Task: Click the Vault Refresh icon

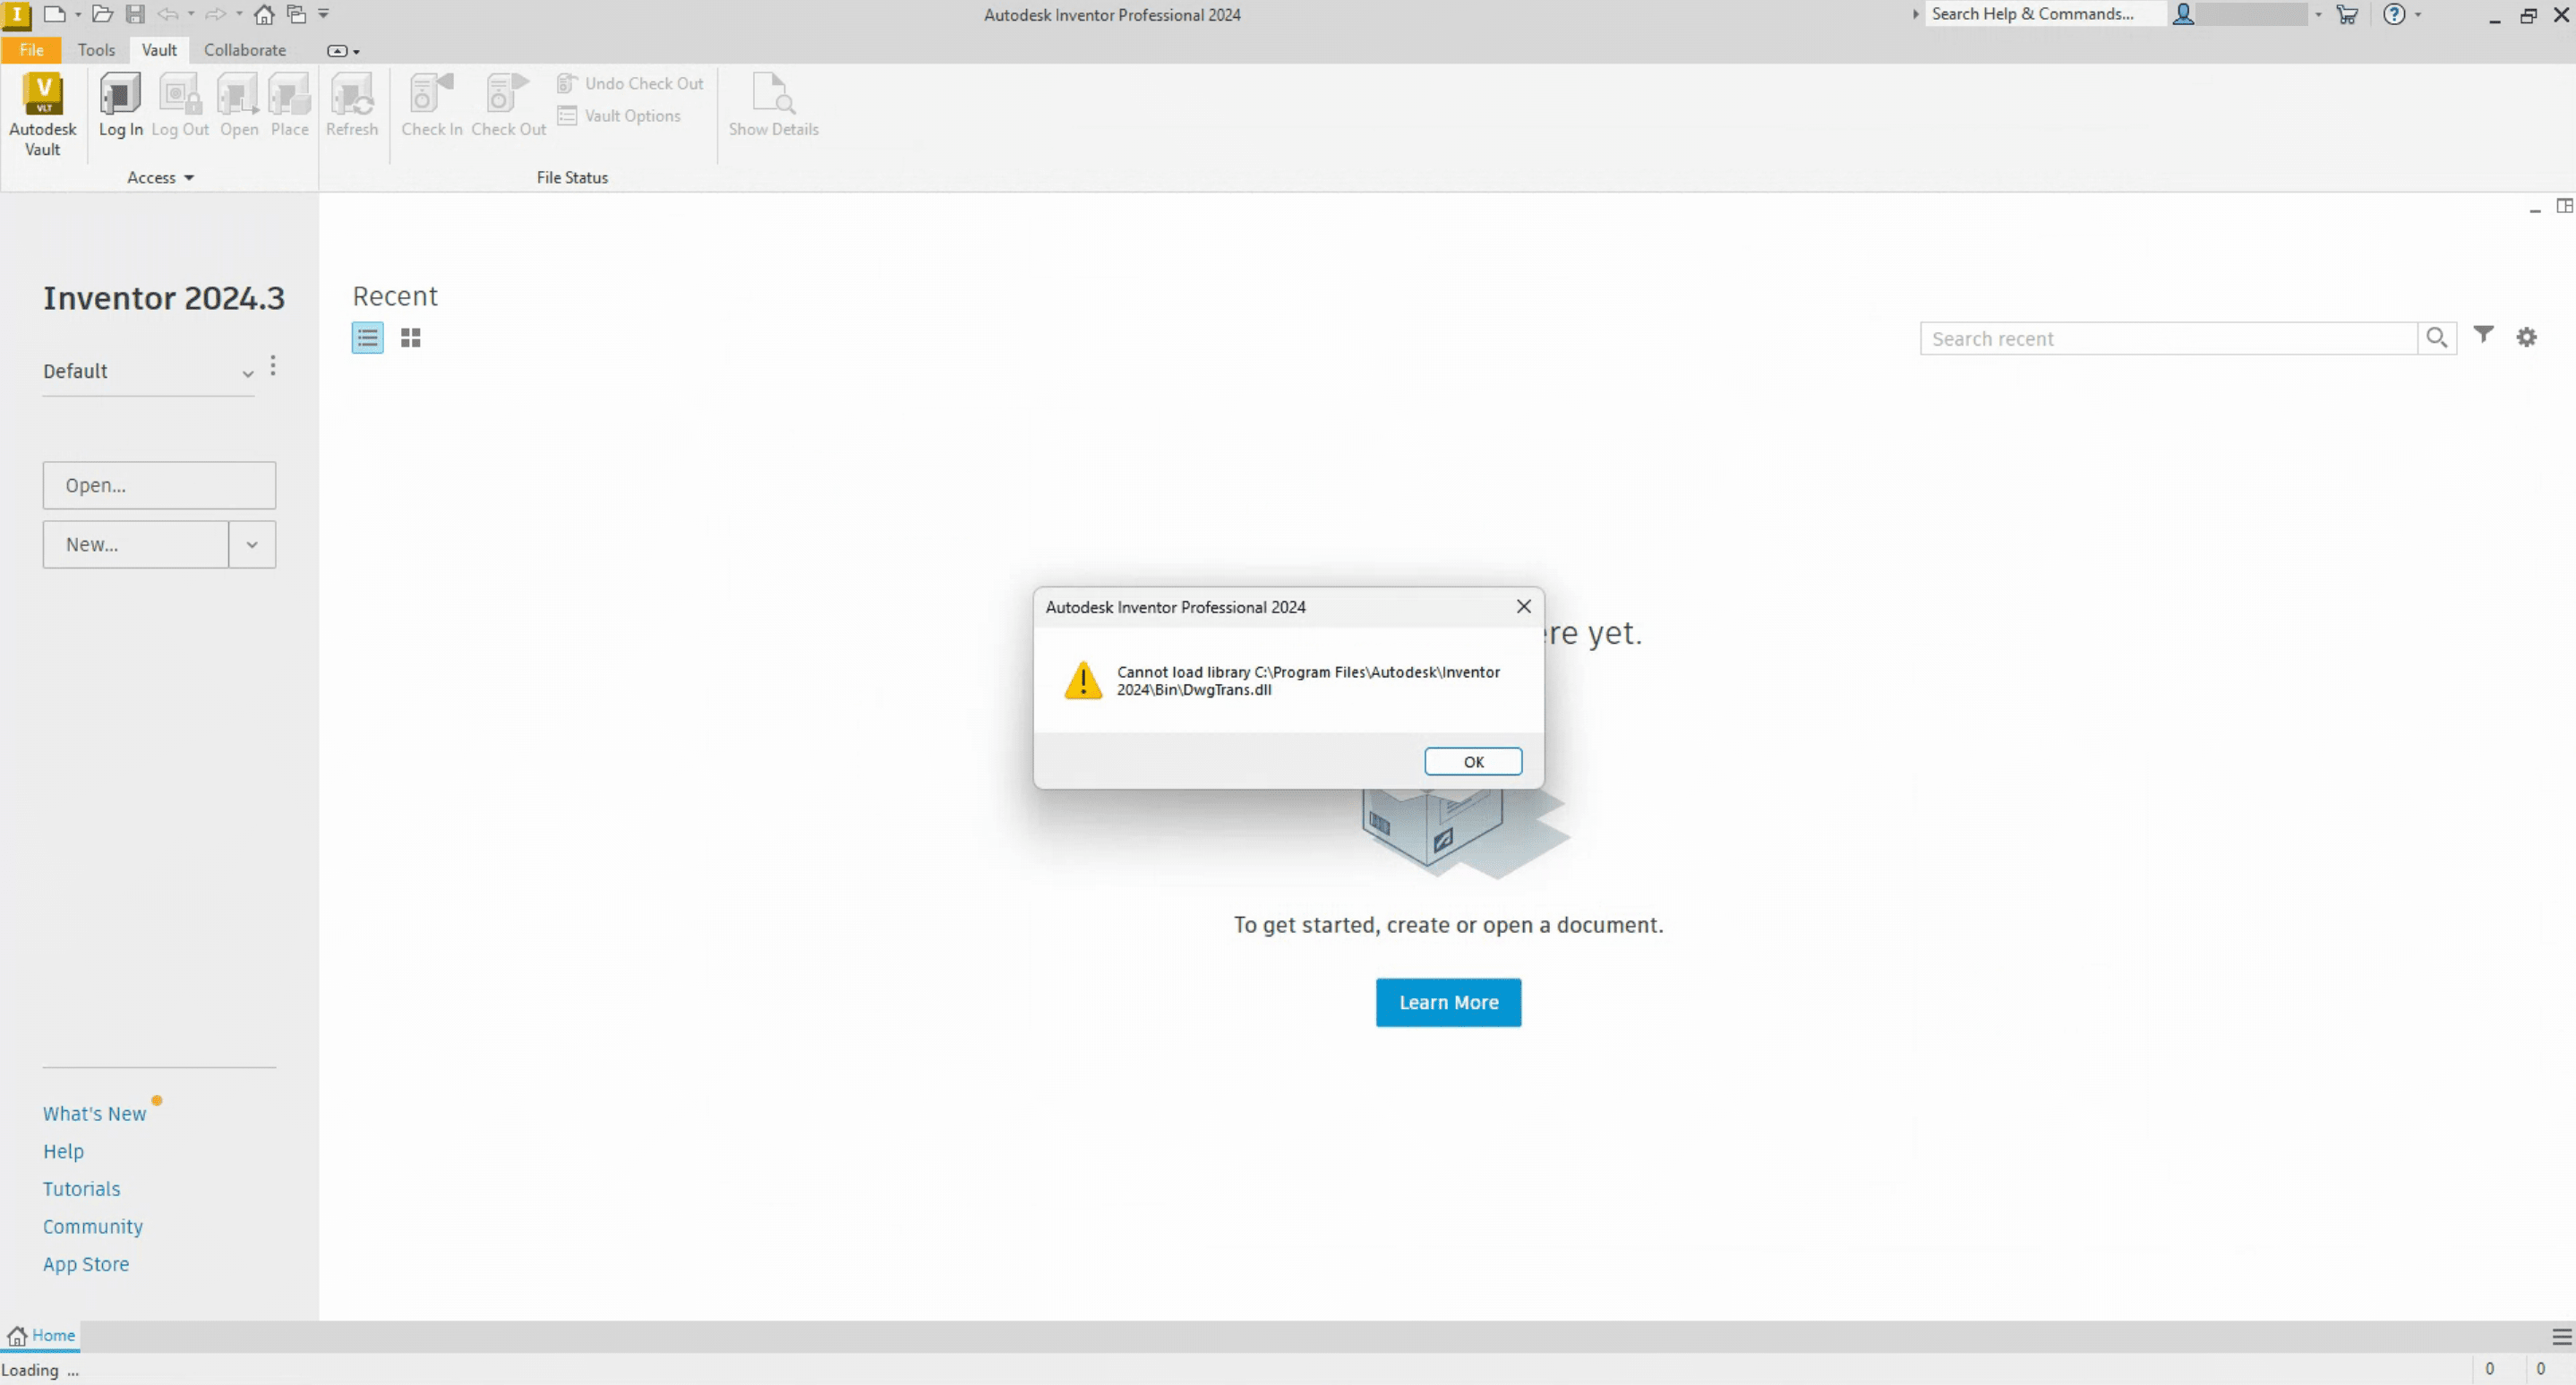Action: [x=352, y=94]
